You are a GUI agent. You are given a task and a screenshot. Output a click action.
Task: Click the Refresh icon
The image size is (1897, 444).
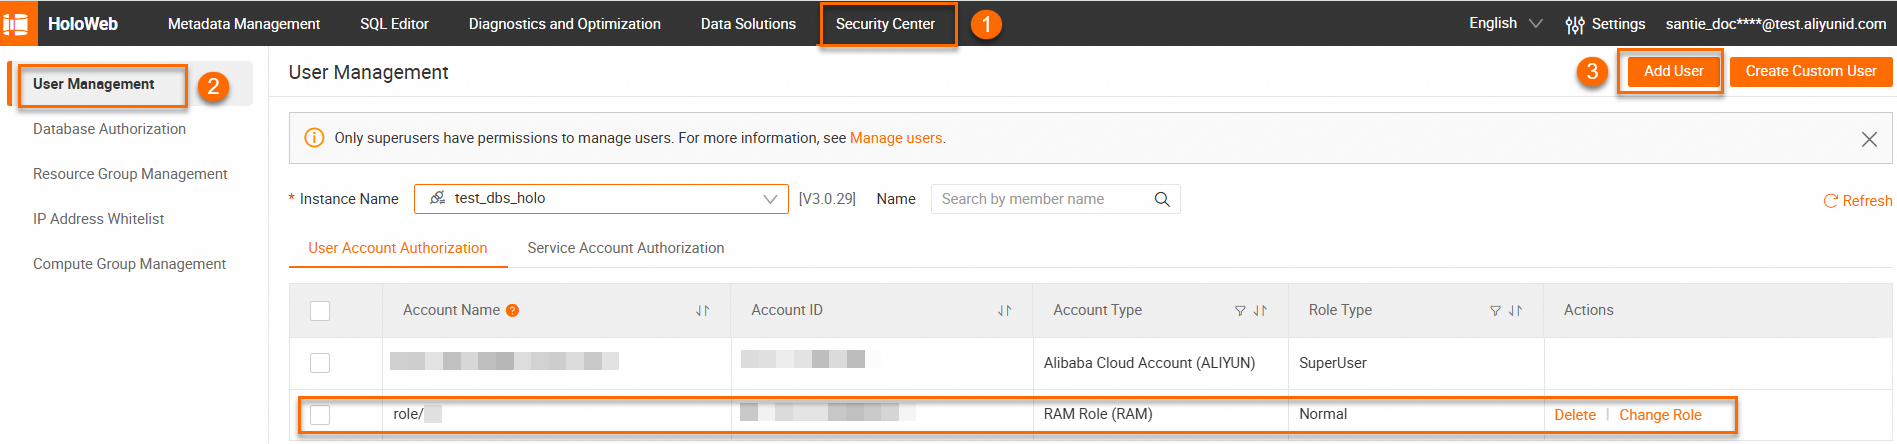click(x=1830, y=201)
